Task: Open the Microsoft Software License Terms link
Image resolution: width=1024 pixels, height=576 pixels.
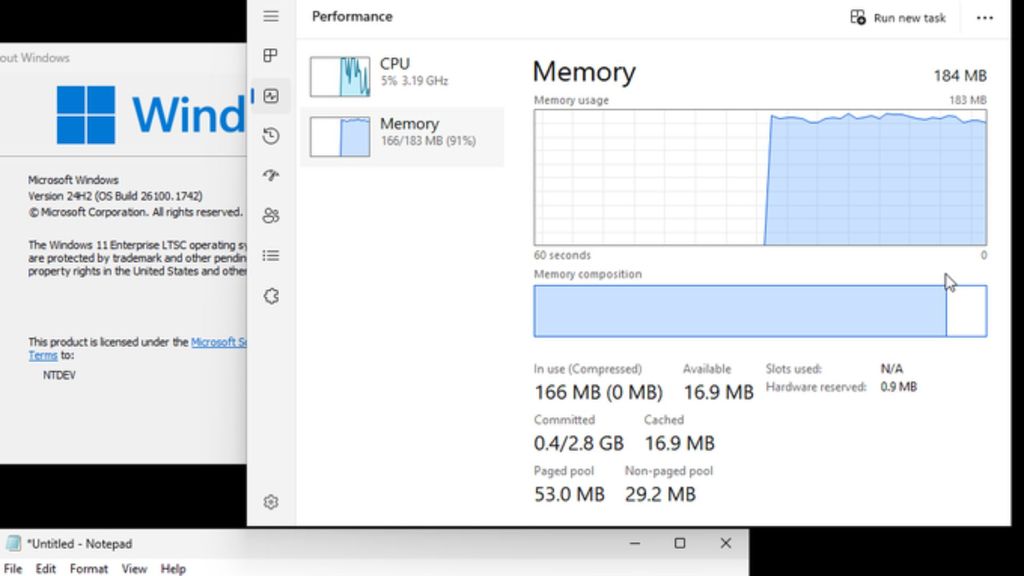Action: coord(213,341)
